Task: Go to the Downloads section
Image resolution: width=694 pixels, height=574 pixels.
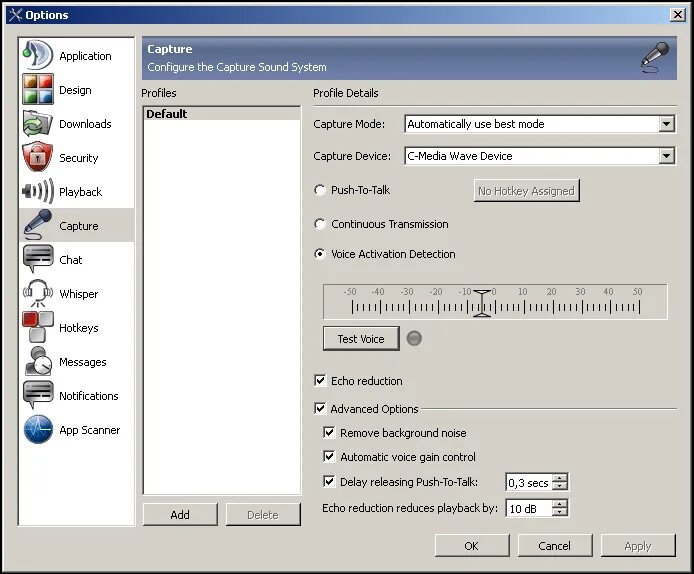Action: [x=85, y=124]
